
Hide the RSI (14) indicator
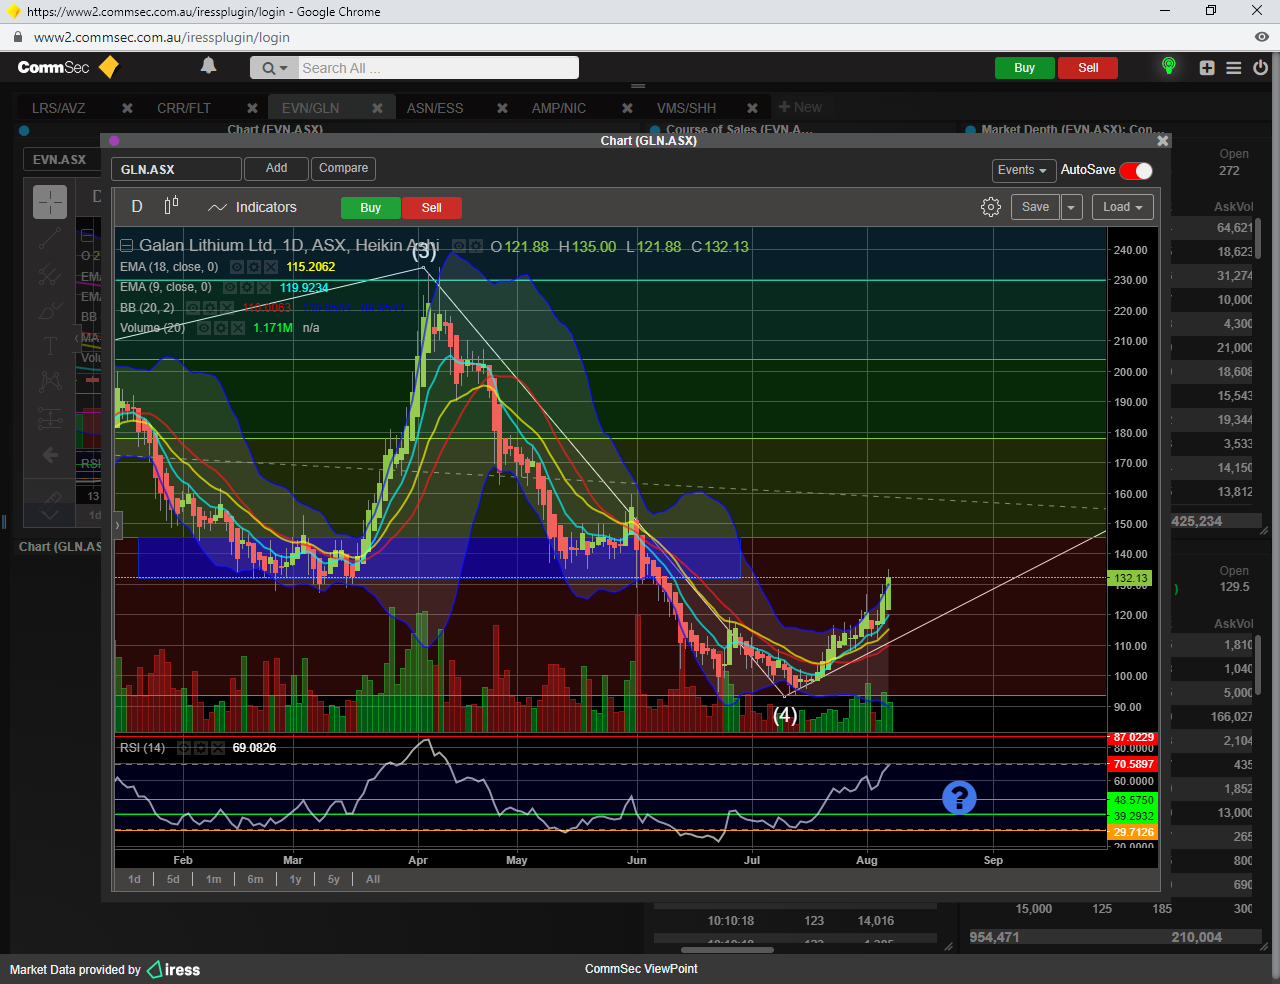[x=184, y=748]
